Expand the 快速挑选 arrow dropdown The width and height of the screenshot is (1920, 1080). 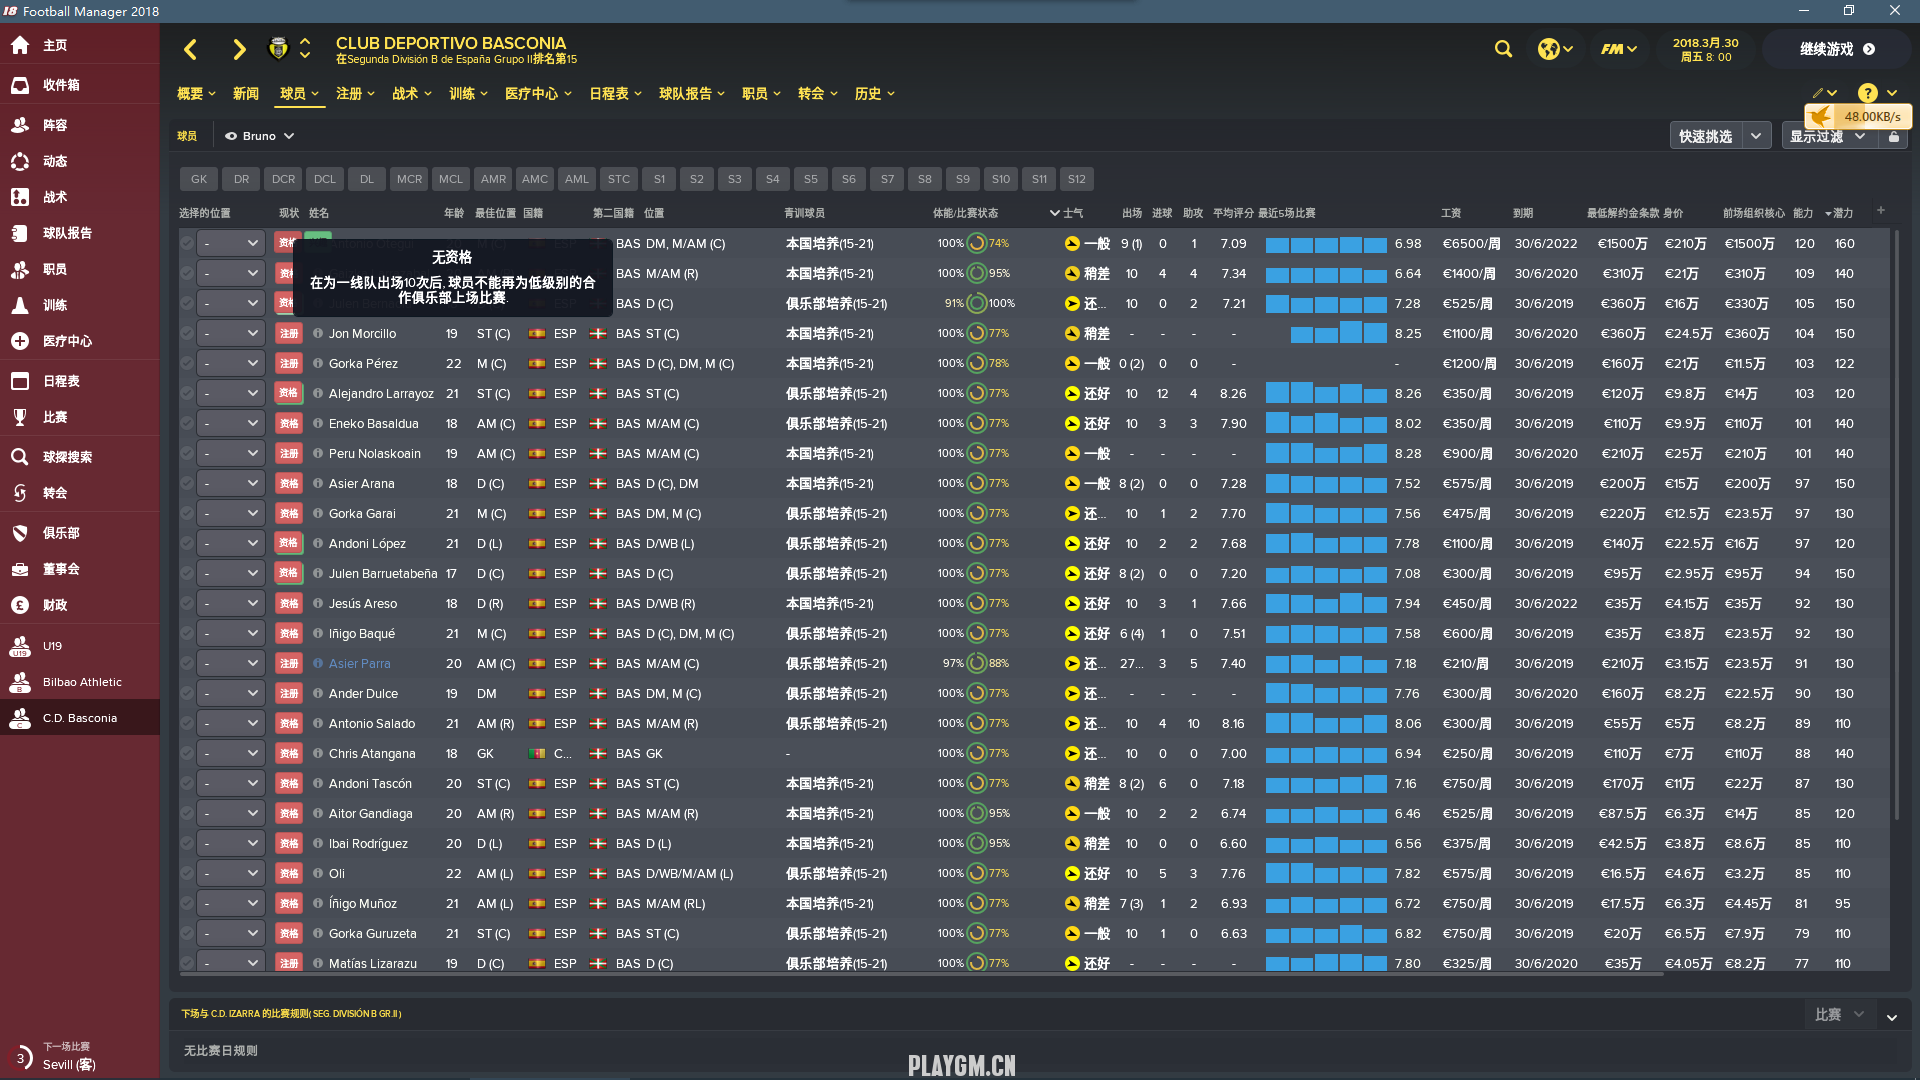pyautogui.click(x=1757, y=136)
